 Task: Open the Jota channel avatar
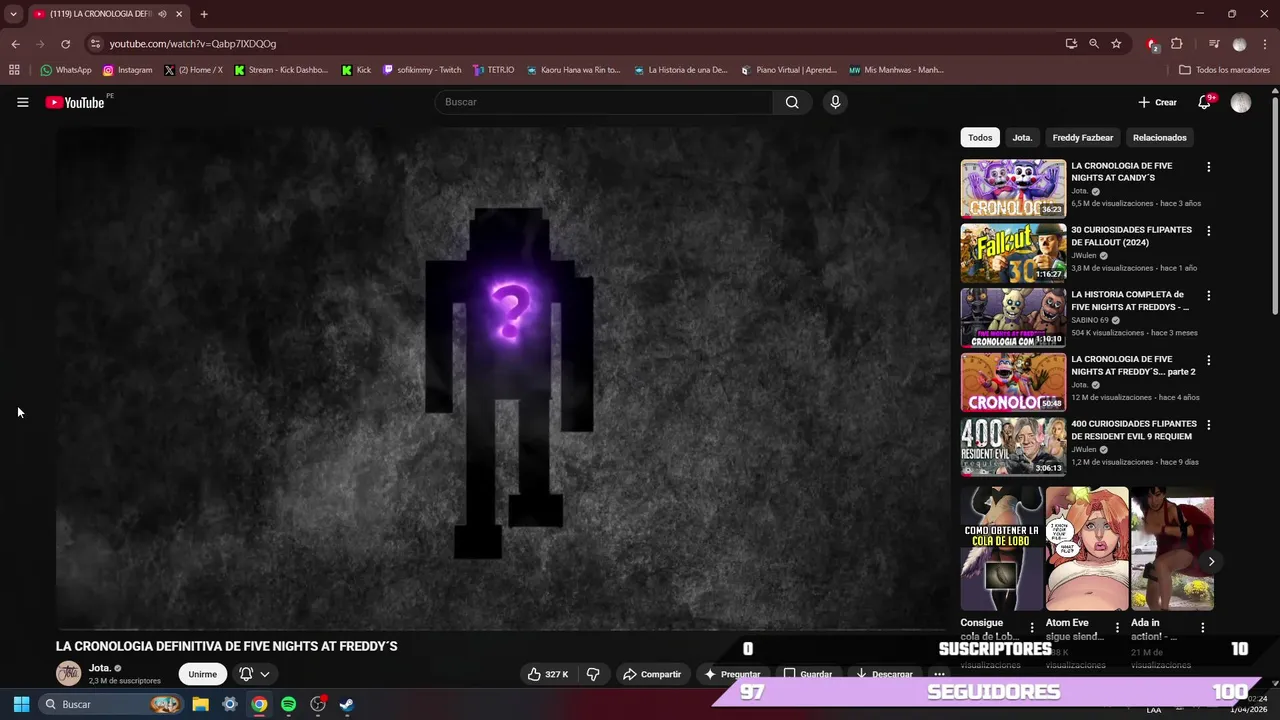(x=68, y=674)
